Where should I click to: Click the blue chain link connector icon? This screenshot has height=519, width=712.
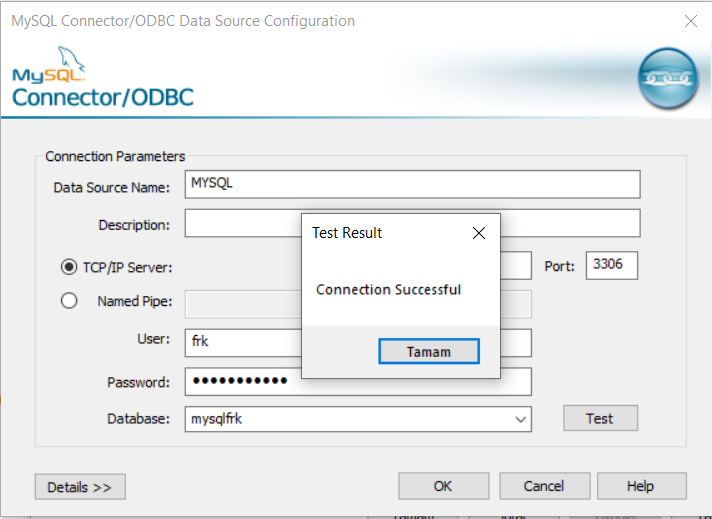(x=668, y=78)
